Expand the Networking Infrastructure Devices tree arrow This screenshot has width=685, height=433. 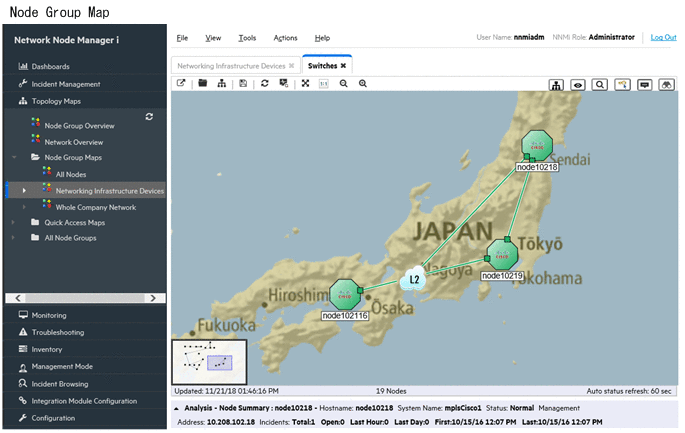tap(24, 190)
